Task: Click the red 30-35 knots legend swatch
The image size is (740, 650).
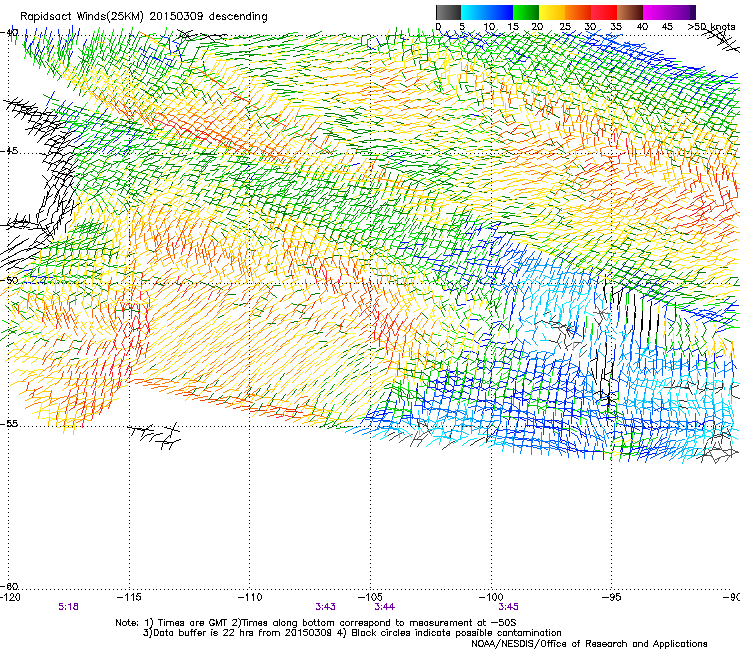Action: pos(604,12)
